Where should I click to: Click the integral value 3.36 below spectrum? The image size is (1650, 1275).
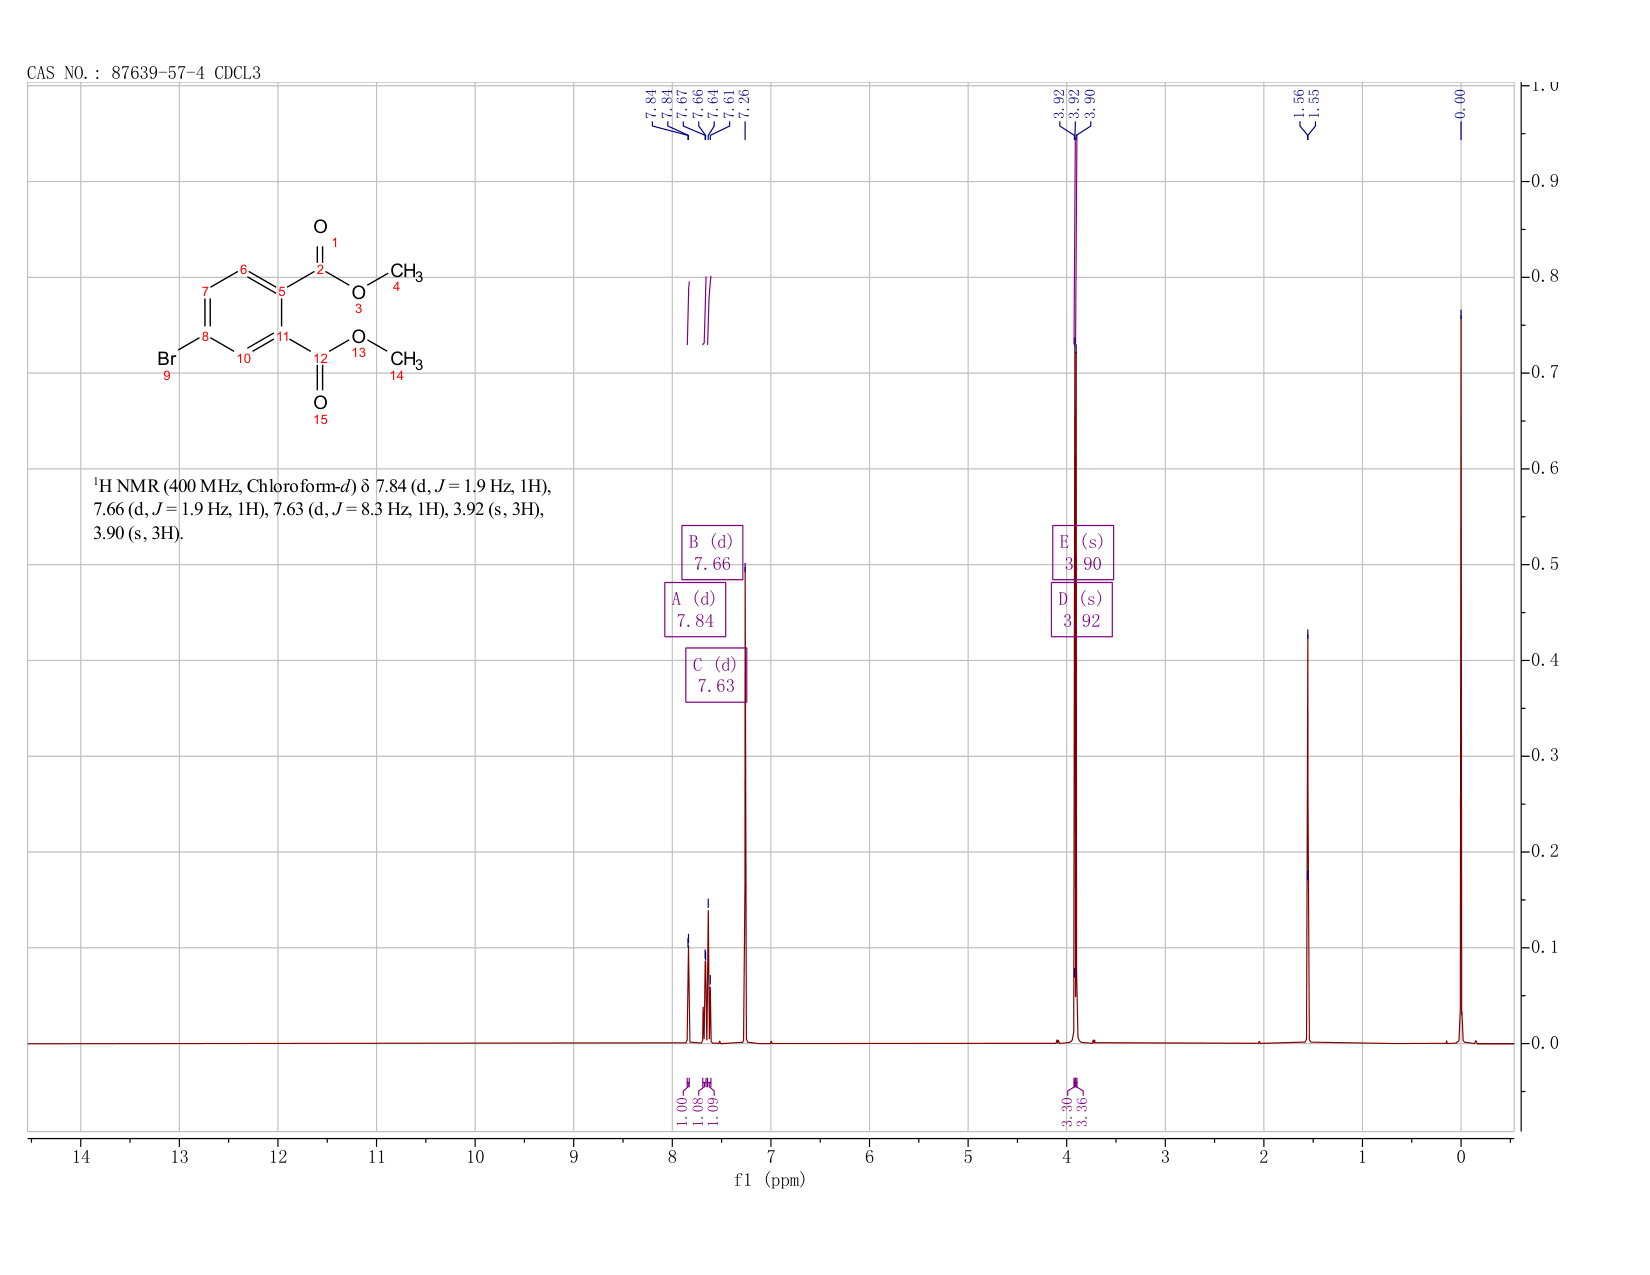1083,1110
